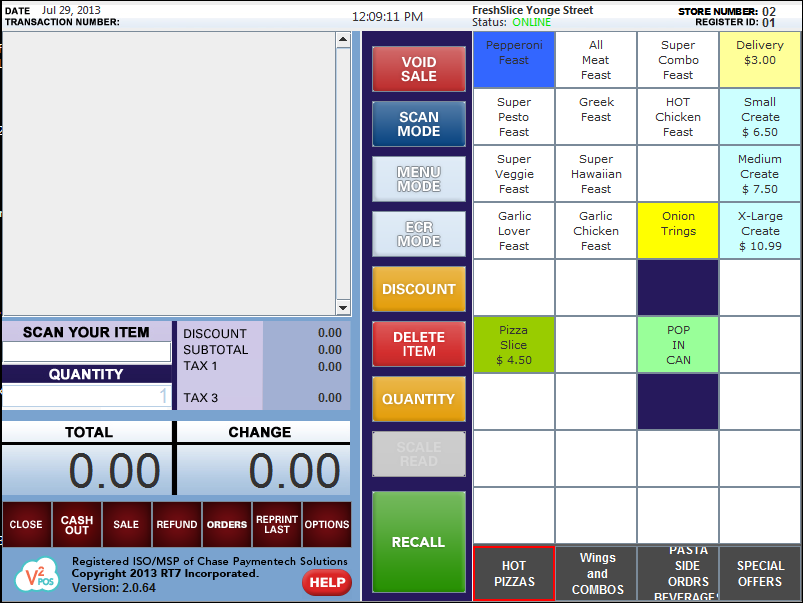Switch to SCAN MODE
803x603 pixels.
point(418,124)
